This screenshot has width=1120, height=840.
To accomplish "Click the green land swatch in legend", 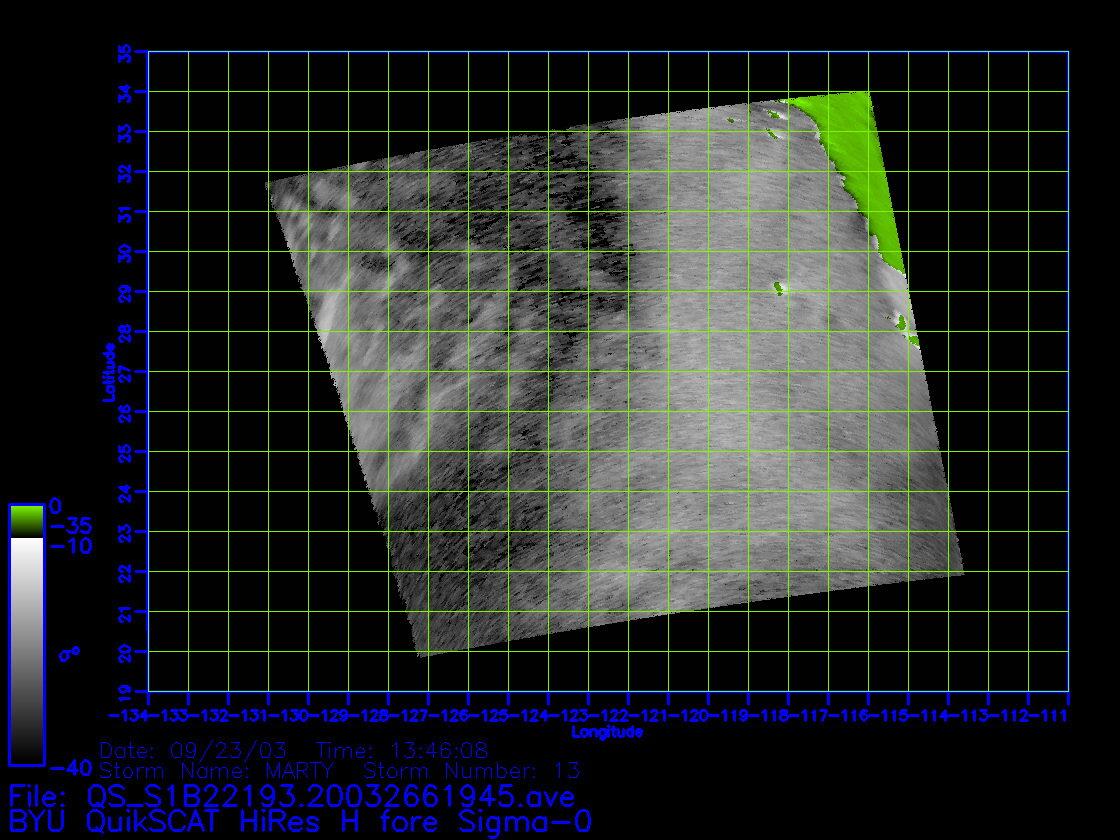I will (26, 521).
